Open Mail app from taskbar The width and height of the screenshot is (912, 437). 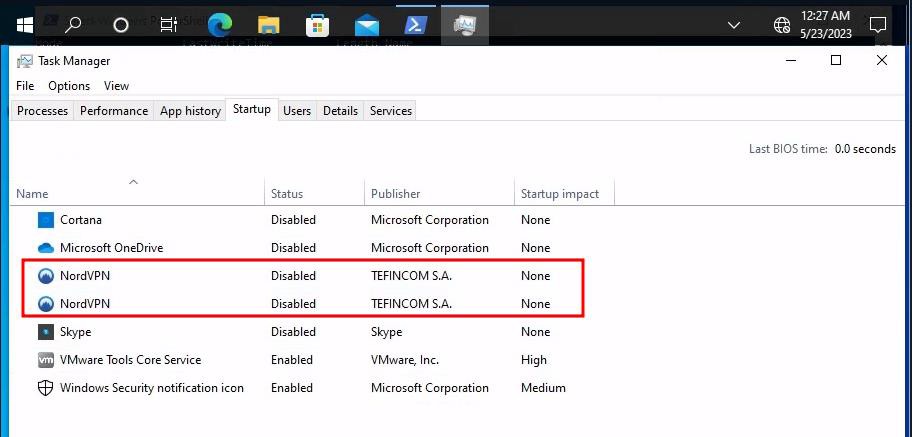[x=367, y=26]
